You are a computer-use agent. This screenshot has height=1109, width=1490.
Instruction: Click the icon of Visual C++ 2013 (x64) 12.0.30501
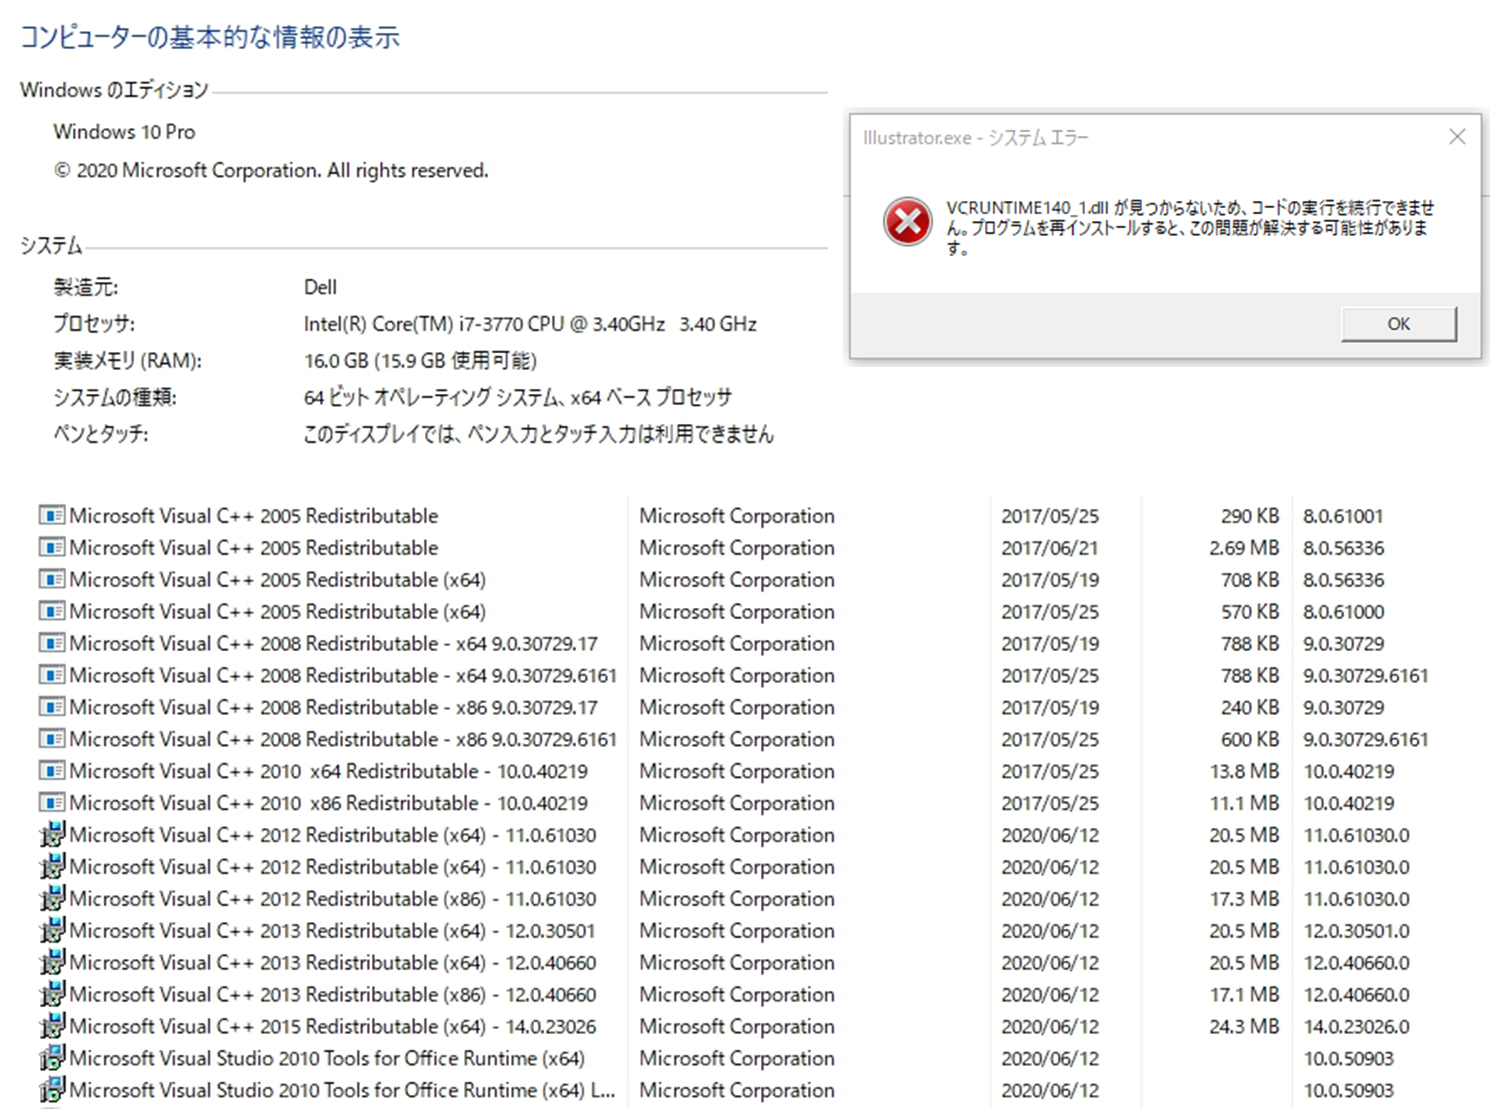[x=52, y=930]
